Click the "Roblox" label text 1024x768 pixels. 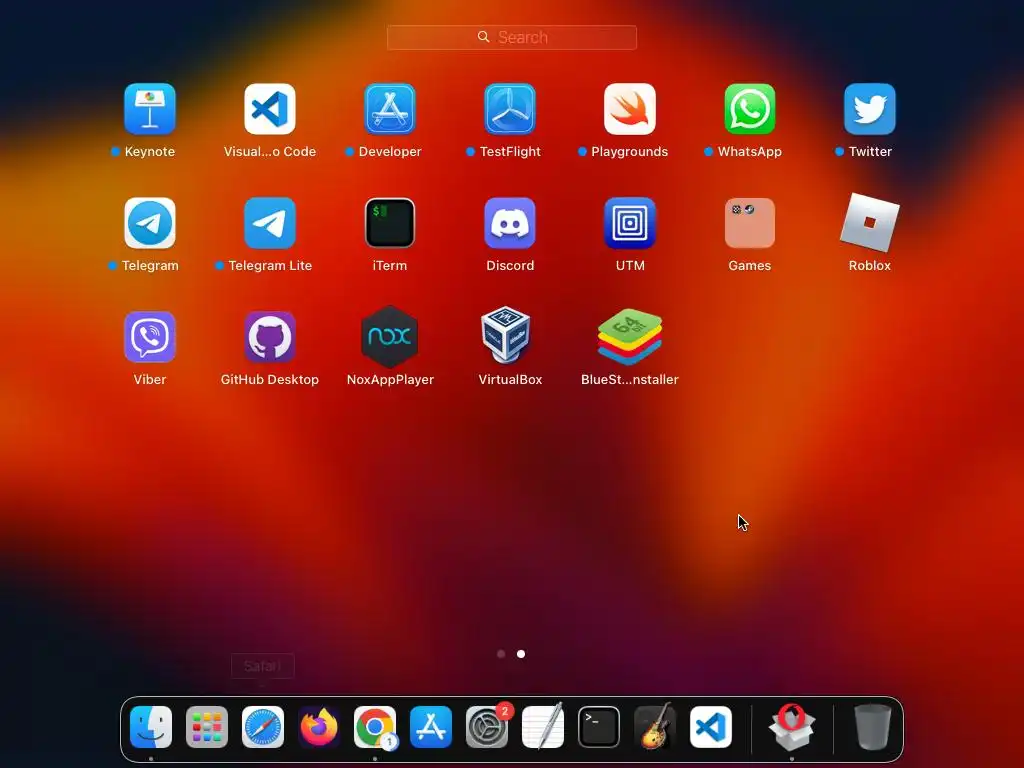[x=870, y=266]
